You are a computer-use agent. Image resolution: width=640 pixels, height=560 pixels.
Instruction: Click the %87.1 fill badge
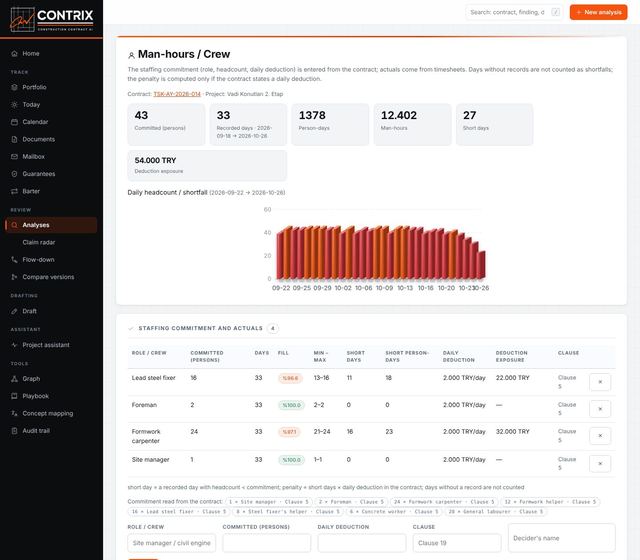289,432
